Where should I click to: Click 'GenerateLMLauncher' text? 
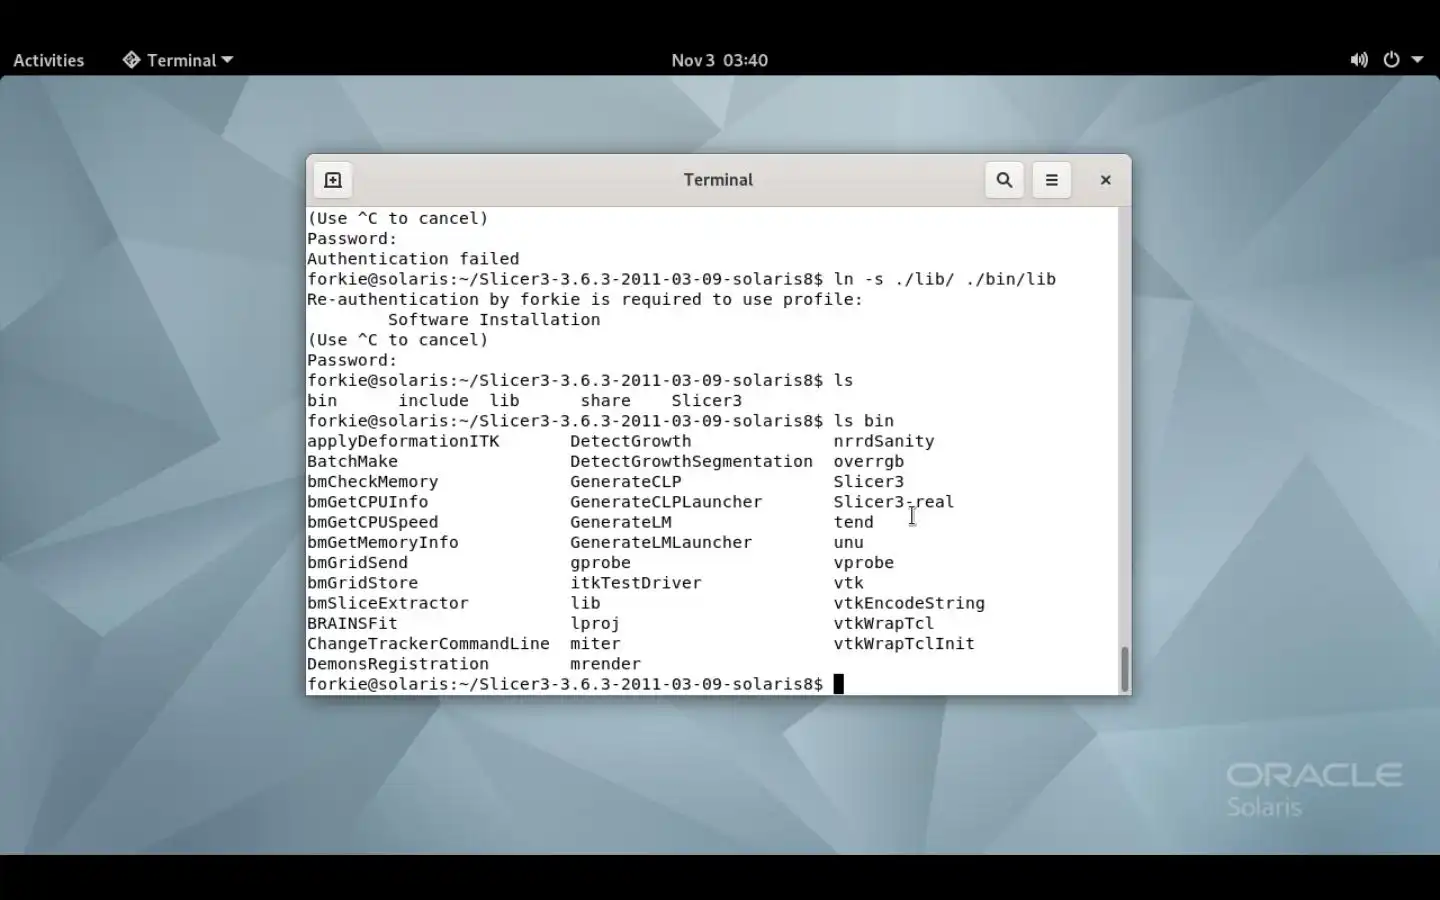point(661,542)
